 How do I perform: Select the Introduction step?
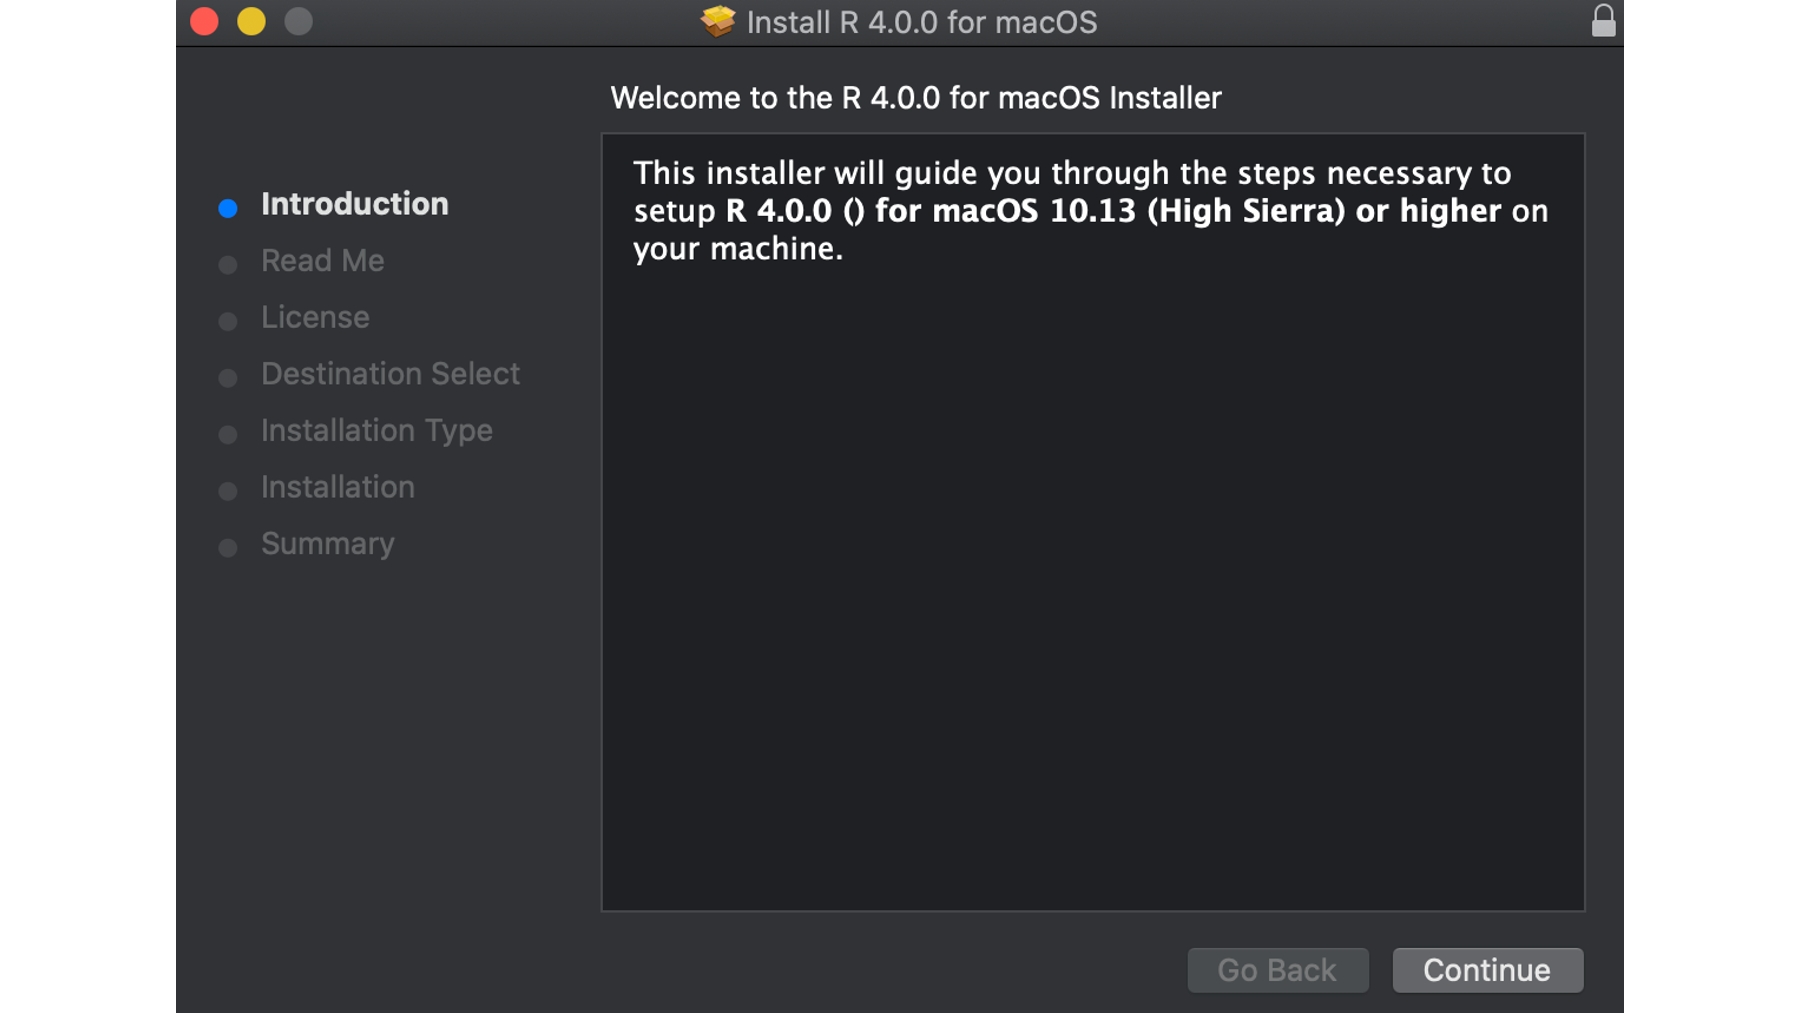[354, 204]
